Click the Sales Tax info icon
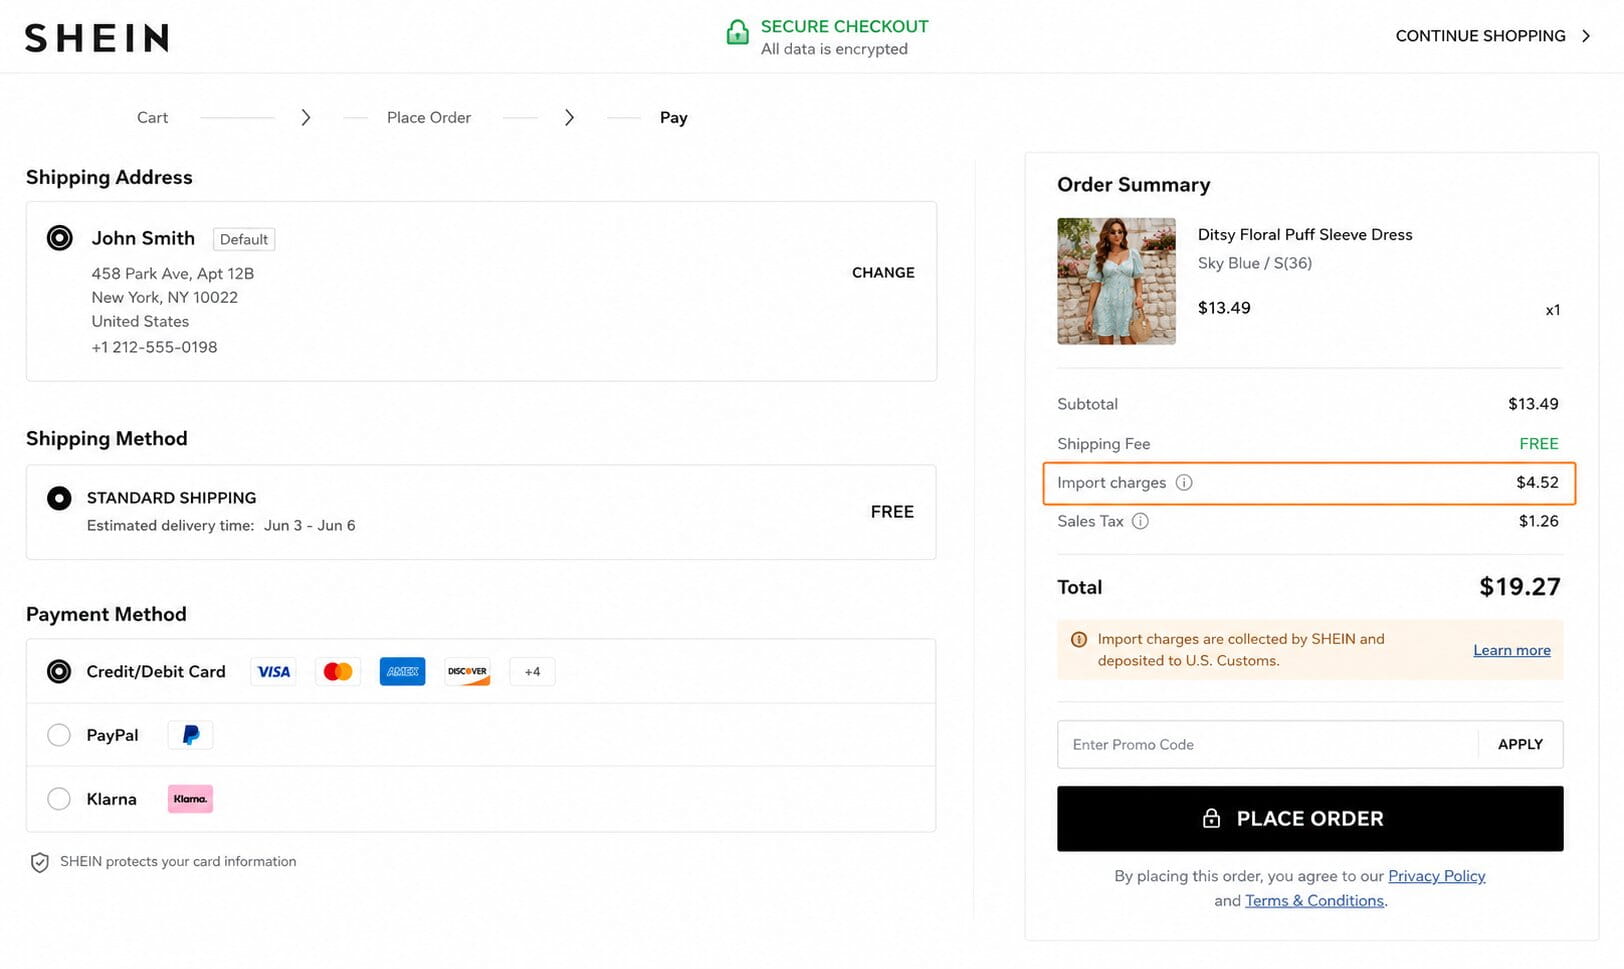1624x969 pixels. click(1140, 521)
